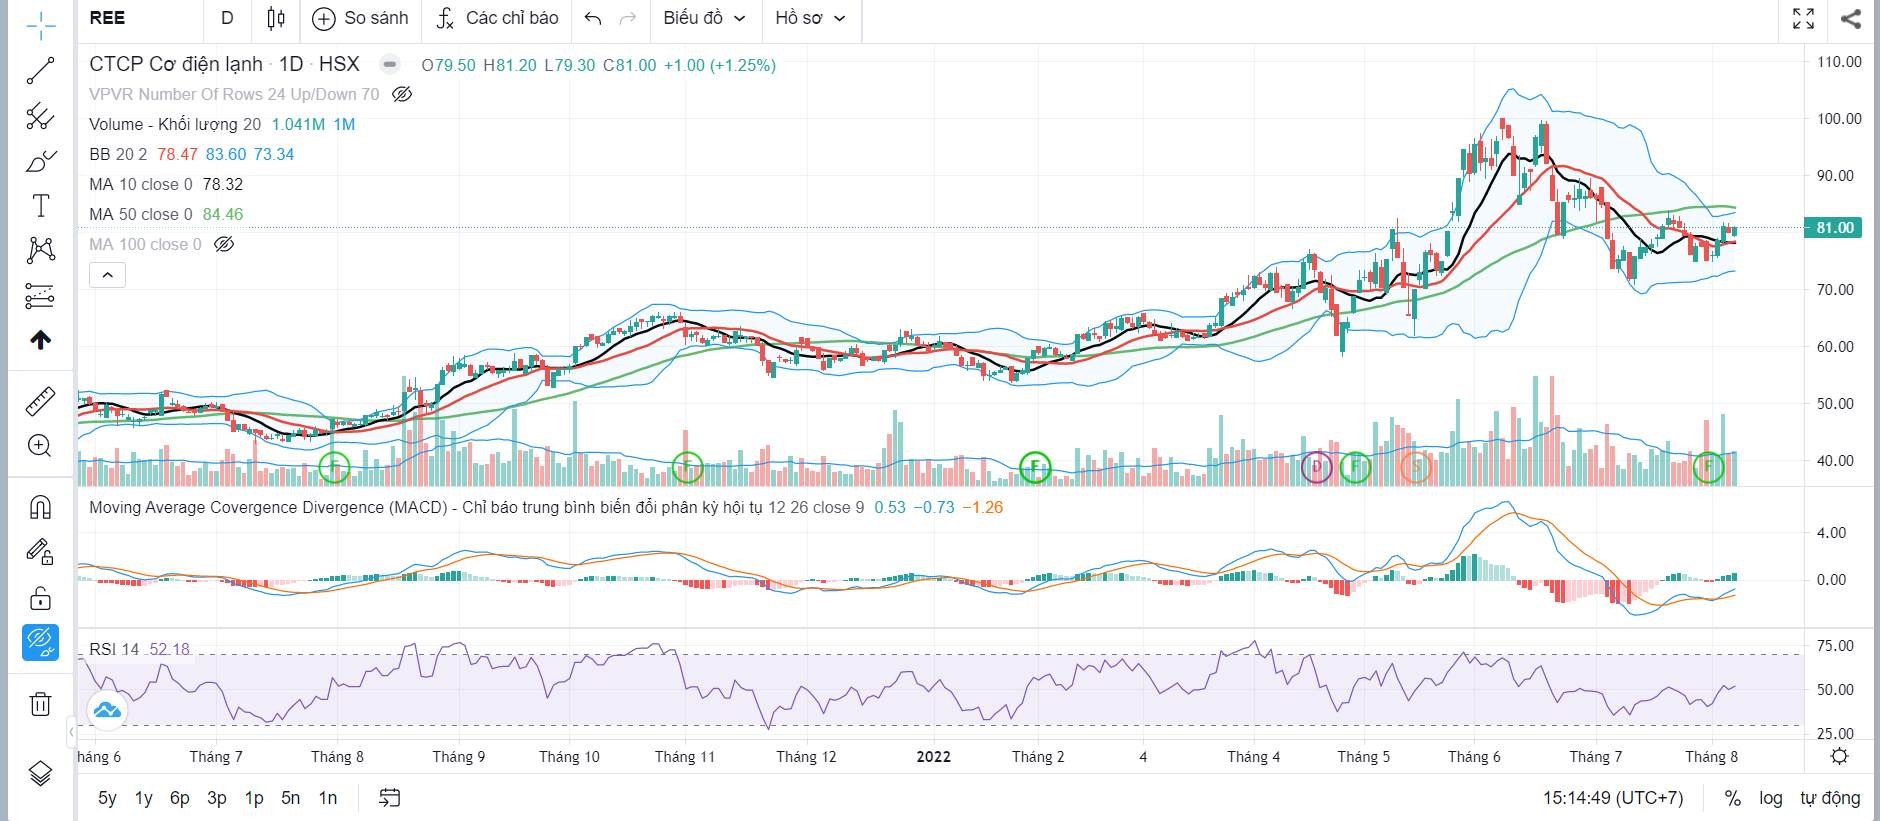Image resolution: width=1880 pixels, height=821 pixels.
Task: Click the 81.00 current price label
Action: click(1834, 228)
